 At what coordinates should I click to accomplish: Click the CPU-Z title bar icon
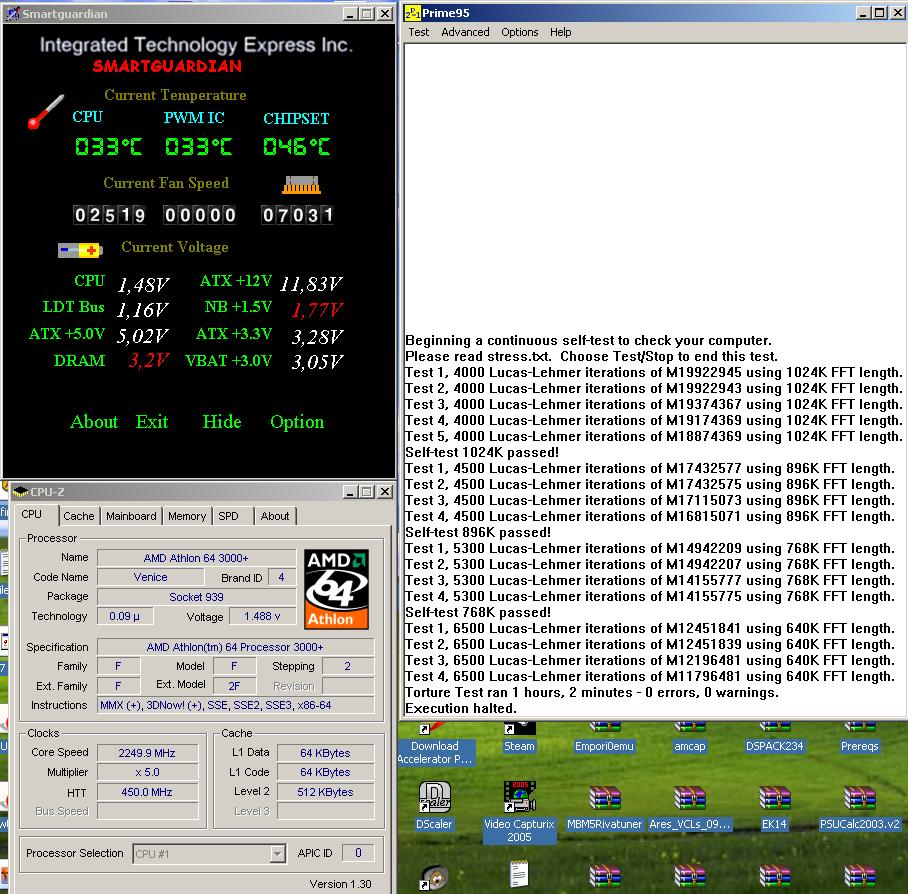(20, 492)
